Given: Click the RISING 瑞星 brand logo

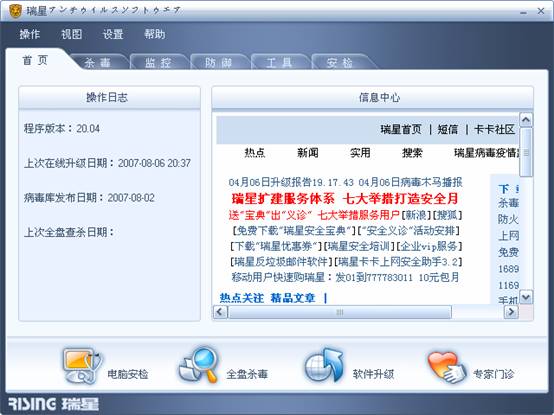Looking at the screenshot, I should (53, 404).
